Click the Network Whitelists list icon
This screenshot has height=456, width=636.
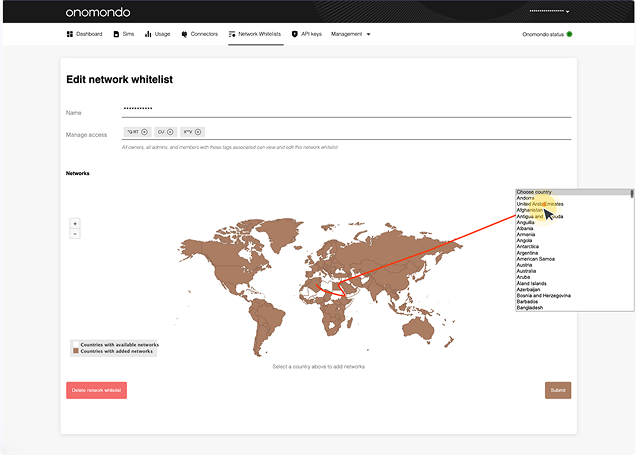pyautogui.click(x=232, y=34)
